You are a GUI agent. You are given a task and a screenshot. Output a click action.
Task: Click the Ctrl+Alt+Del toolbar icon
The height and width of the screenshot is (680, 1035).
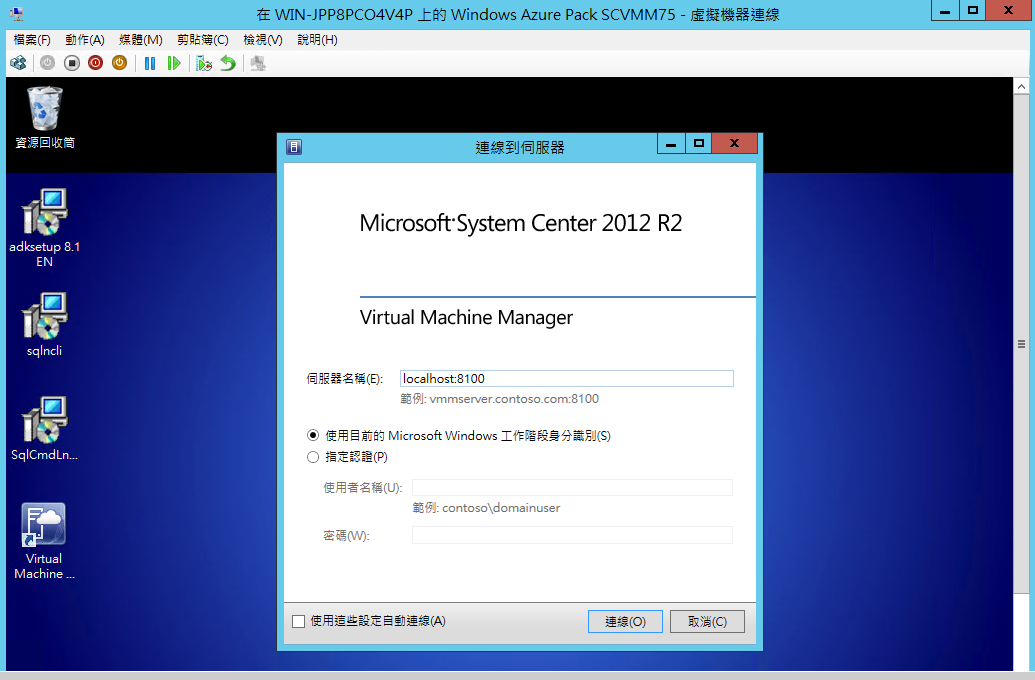(18, 63)
